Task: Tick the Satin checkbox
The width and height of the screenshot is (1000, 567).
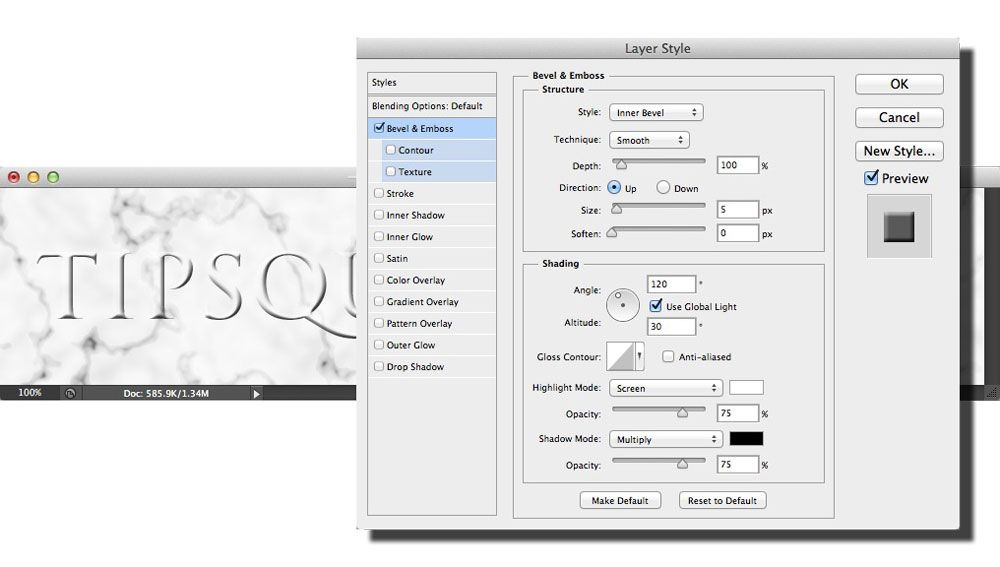Action: pos(379,258)
